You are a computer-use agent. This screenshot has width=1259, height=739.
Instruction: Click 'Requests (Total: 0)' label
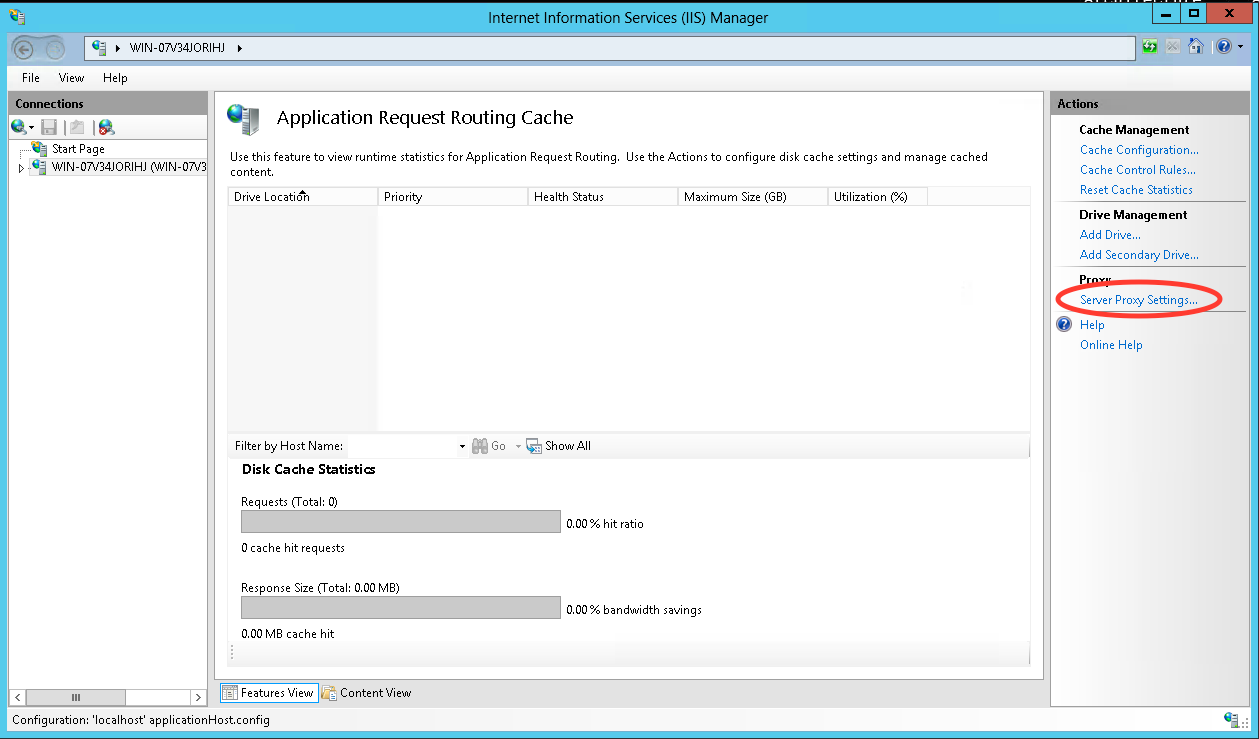[x=290, y=502]
